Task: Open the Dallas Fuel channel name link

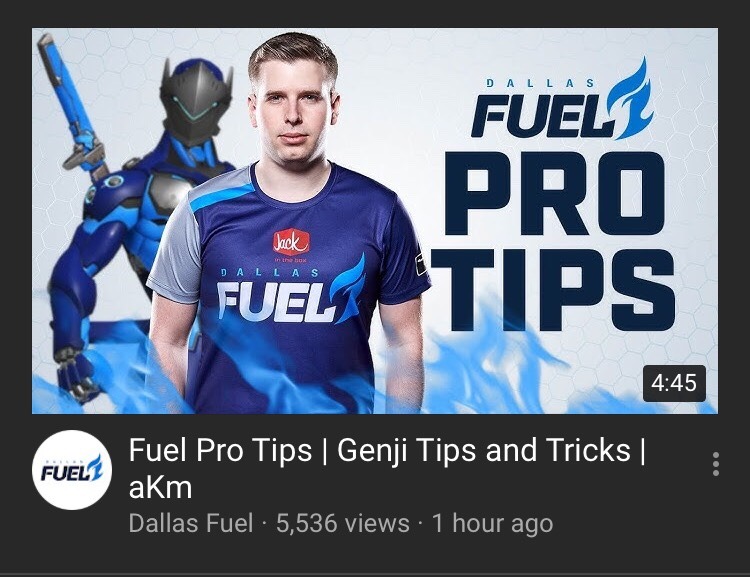Action: tap(191, 523)
